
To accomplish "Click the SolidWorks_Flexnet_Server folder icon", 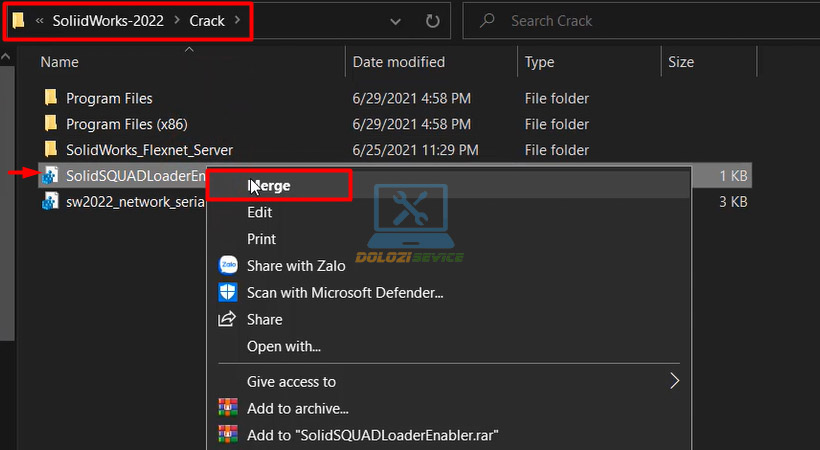I will 51,149.
